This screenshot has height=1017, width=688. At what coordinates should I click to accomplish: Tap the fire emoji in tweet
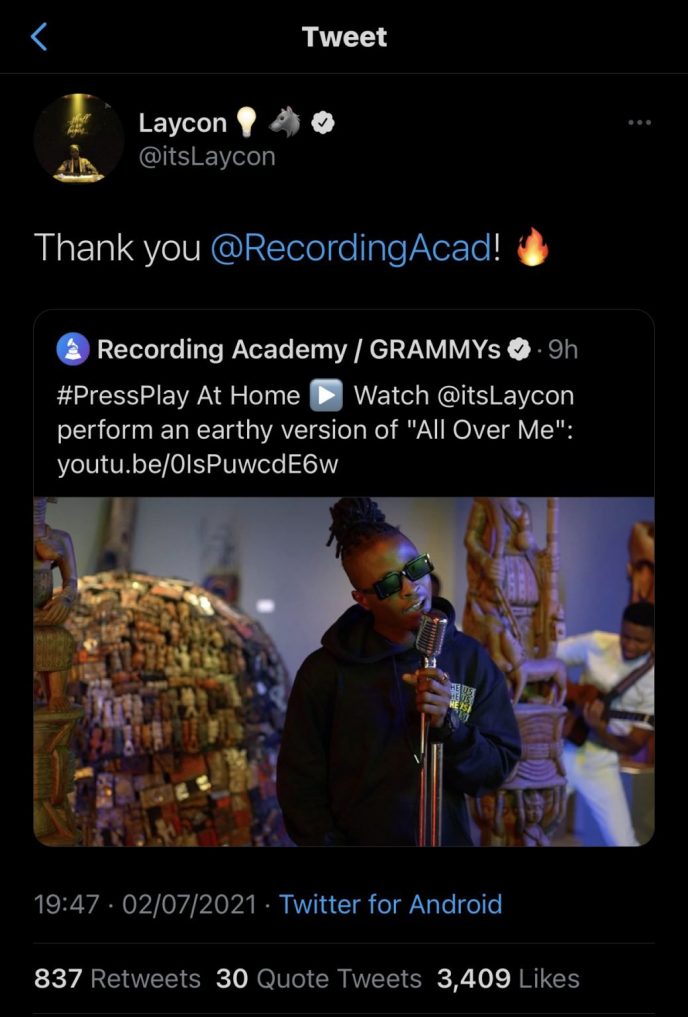tap(532, 247)
